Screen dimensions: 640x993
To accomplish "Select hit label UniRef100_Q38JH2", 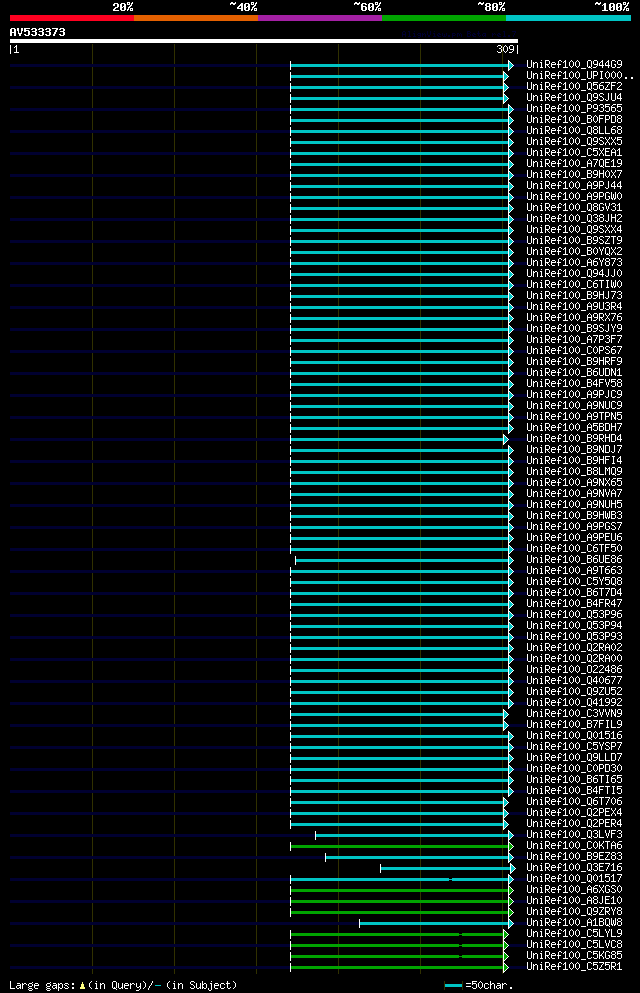I will (574, 218).
